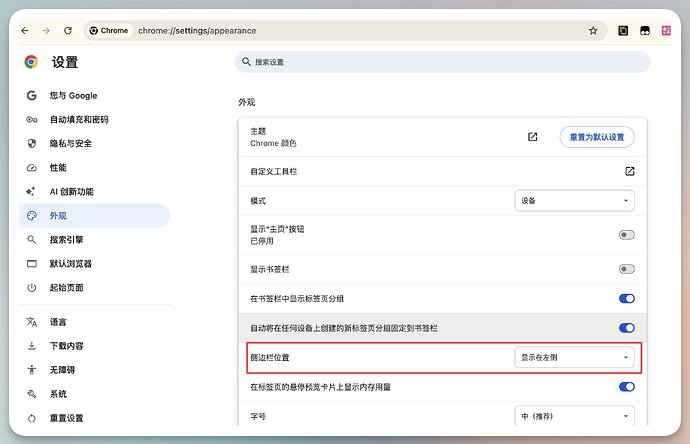690x444 pixels.
Task: Click the magnifier icon for 搜索引擎
Action: click(32, 240)
